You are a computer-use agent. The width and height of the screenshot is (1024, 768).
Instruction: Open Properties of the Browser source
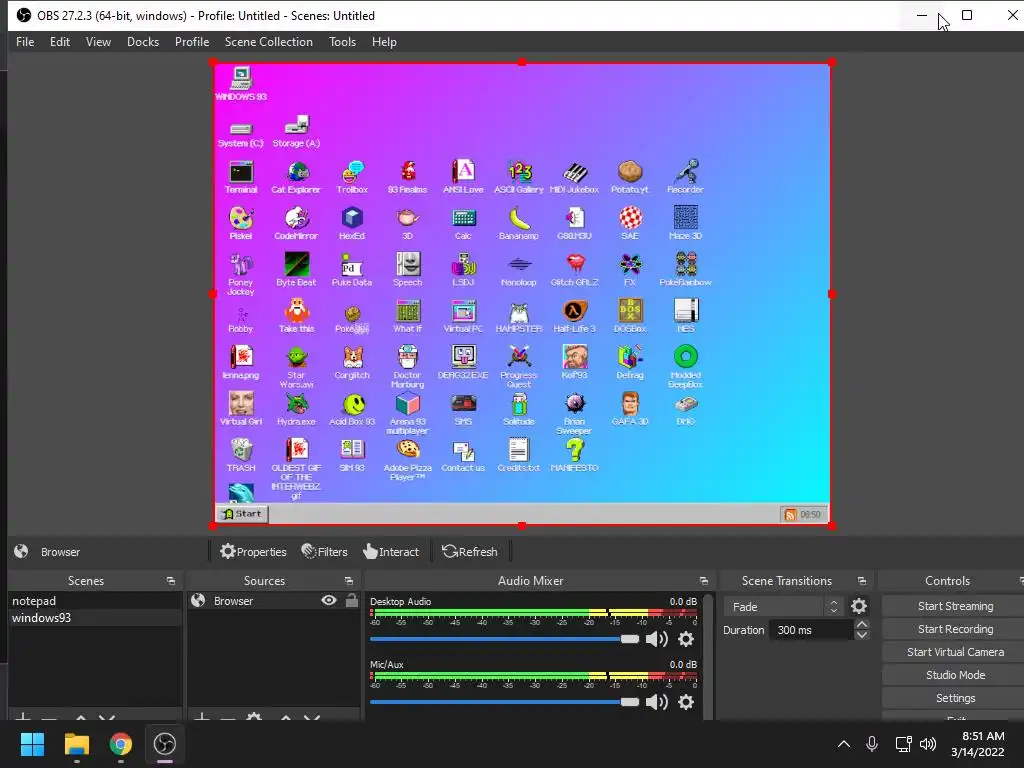[253, 552]
